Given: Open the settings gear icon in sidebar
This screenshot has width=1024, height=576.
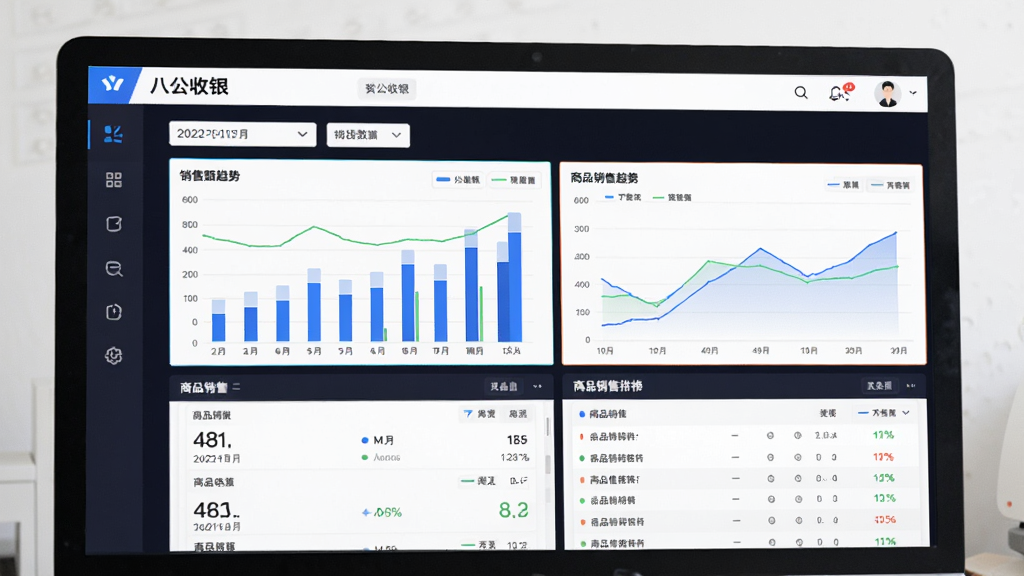Looking at the screenshot, I should coord(114,355).
